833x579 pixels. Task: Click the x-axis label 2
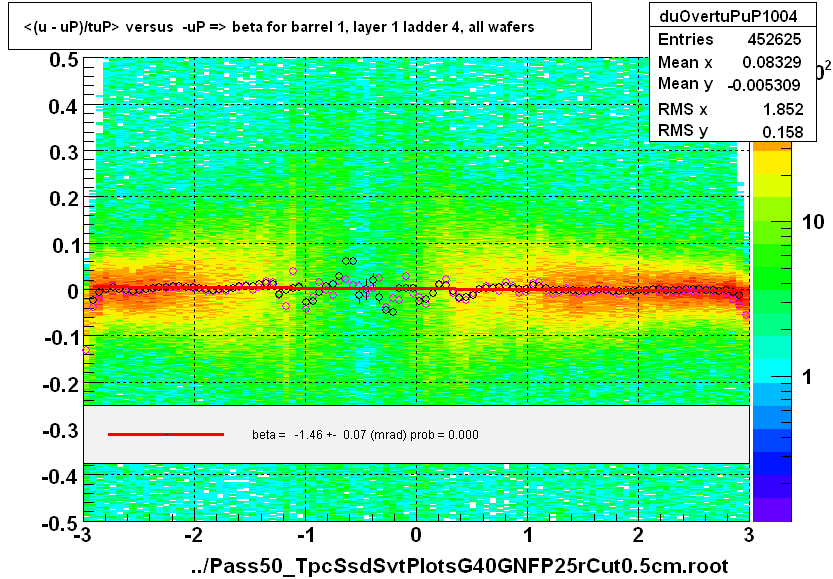coord(638,535)
